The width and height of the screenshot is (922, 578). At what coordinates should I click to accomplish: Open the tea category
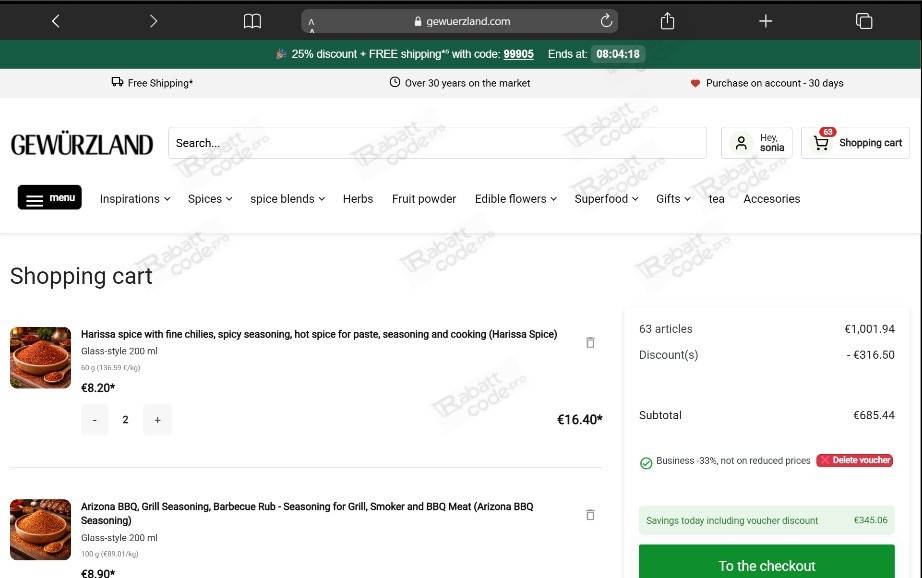point(716,199)
